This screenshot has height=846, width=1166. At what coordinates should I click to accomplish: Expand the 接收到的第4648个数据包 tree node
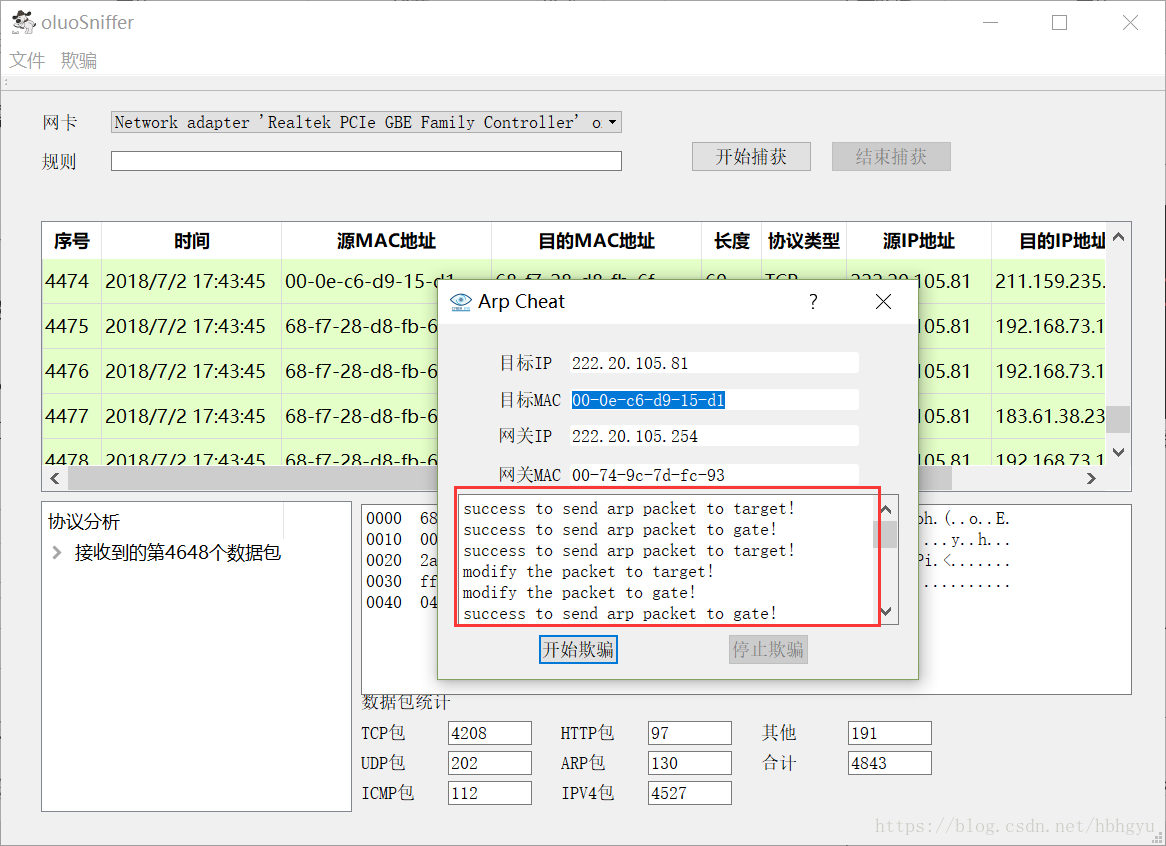click(57, 552)
